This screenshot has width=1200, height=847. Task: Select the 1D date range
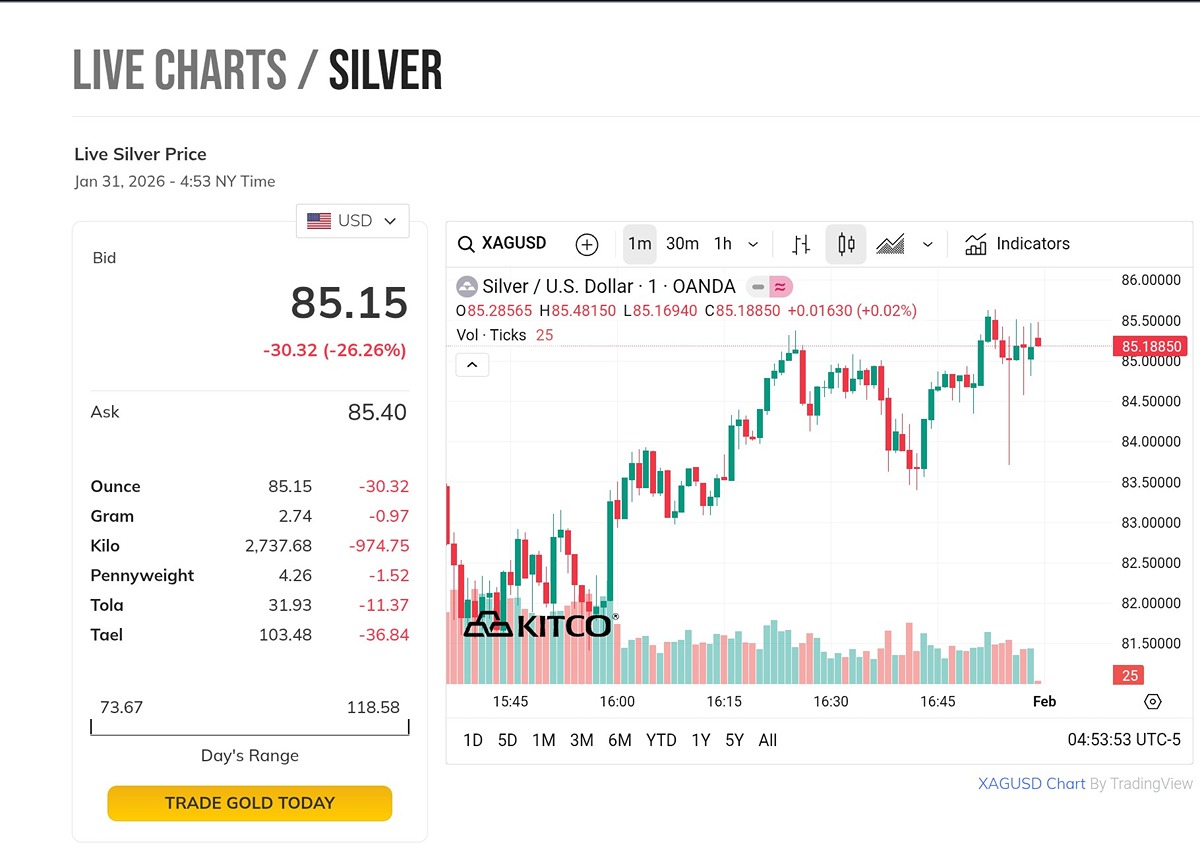473,740
